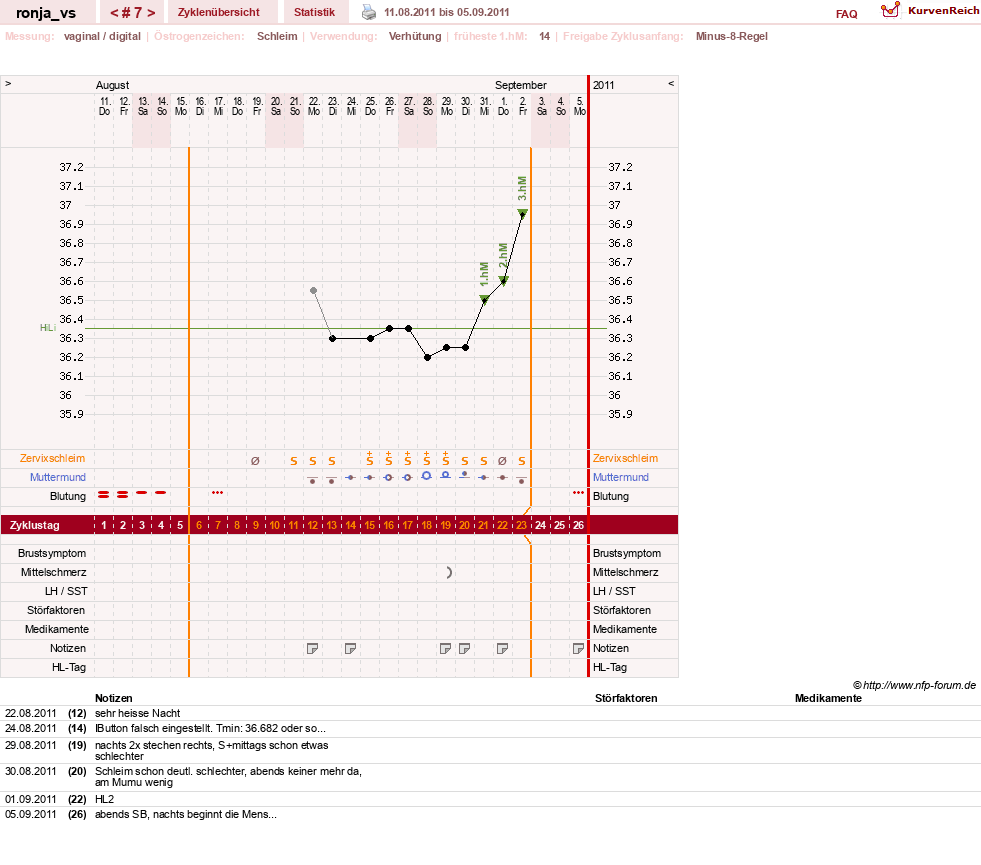The image size is (981, 865).
Task: Open the ronja_vs user tab
Action: coord(46,13)
